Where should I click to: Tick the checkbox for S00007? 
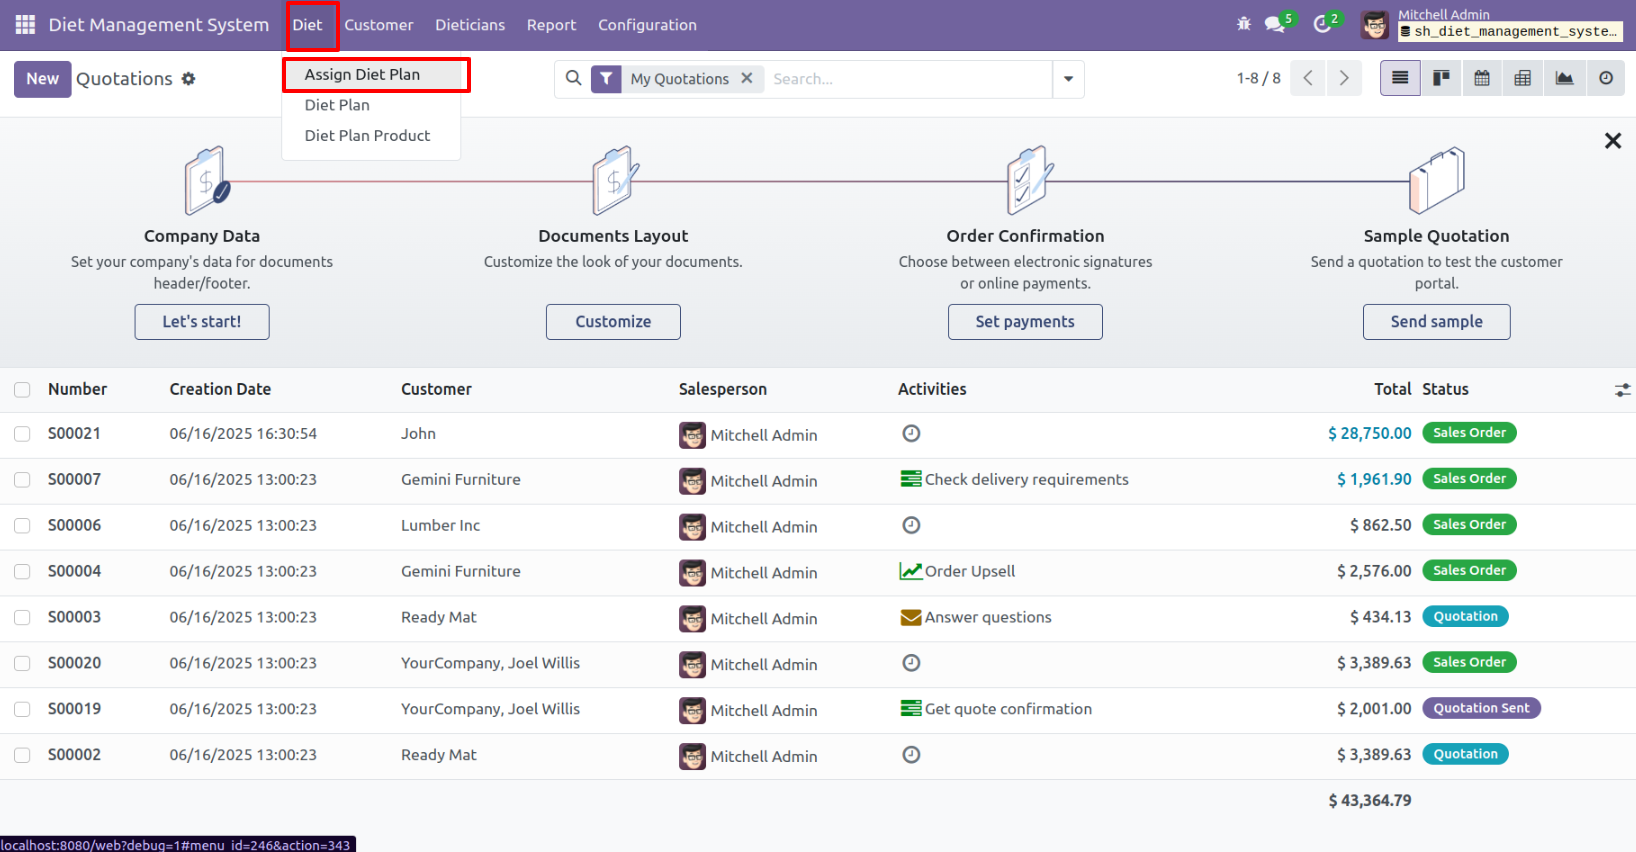coord(22,480)
